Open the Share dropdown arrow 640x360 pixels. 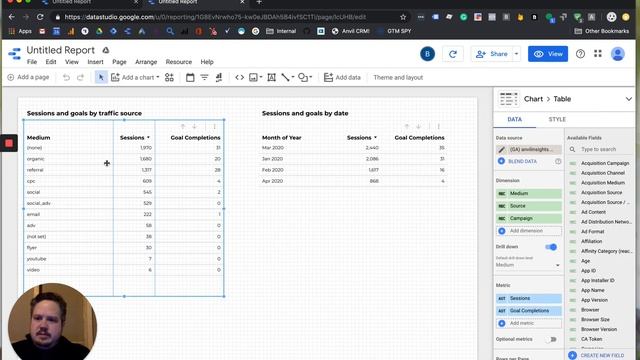(x=516, y=54)
